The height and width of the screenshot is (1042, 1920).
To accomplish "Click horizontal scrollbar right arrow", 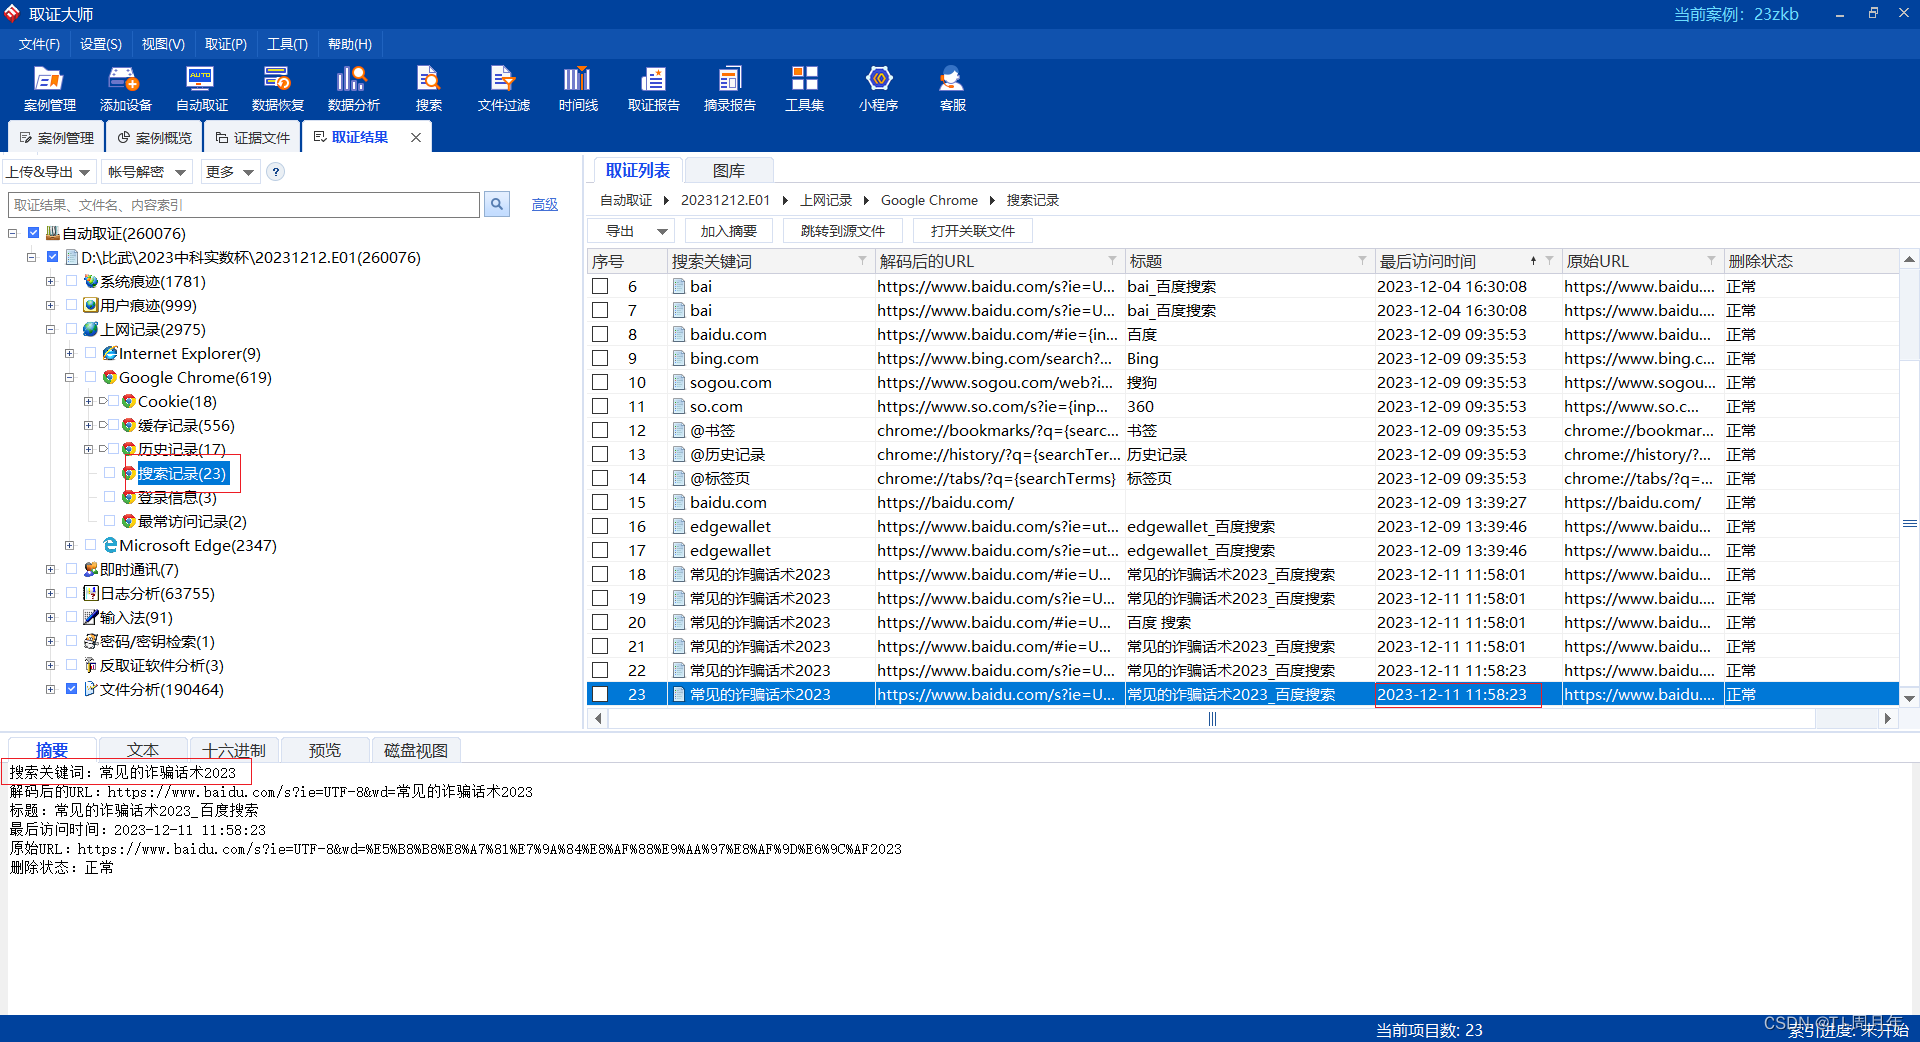I will coord(1887,719).
